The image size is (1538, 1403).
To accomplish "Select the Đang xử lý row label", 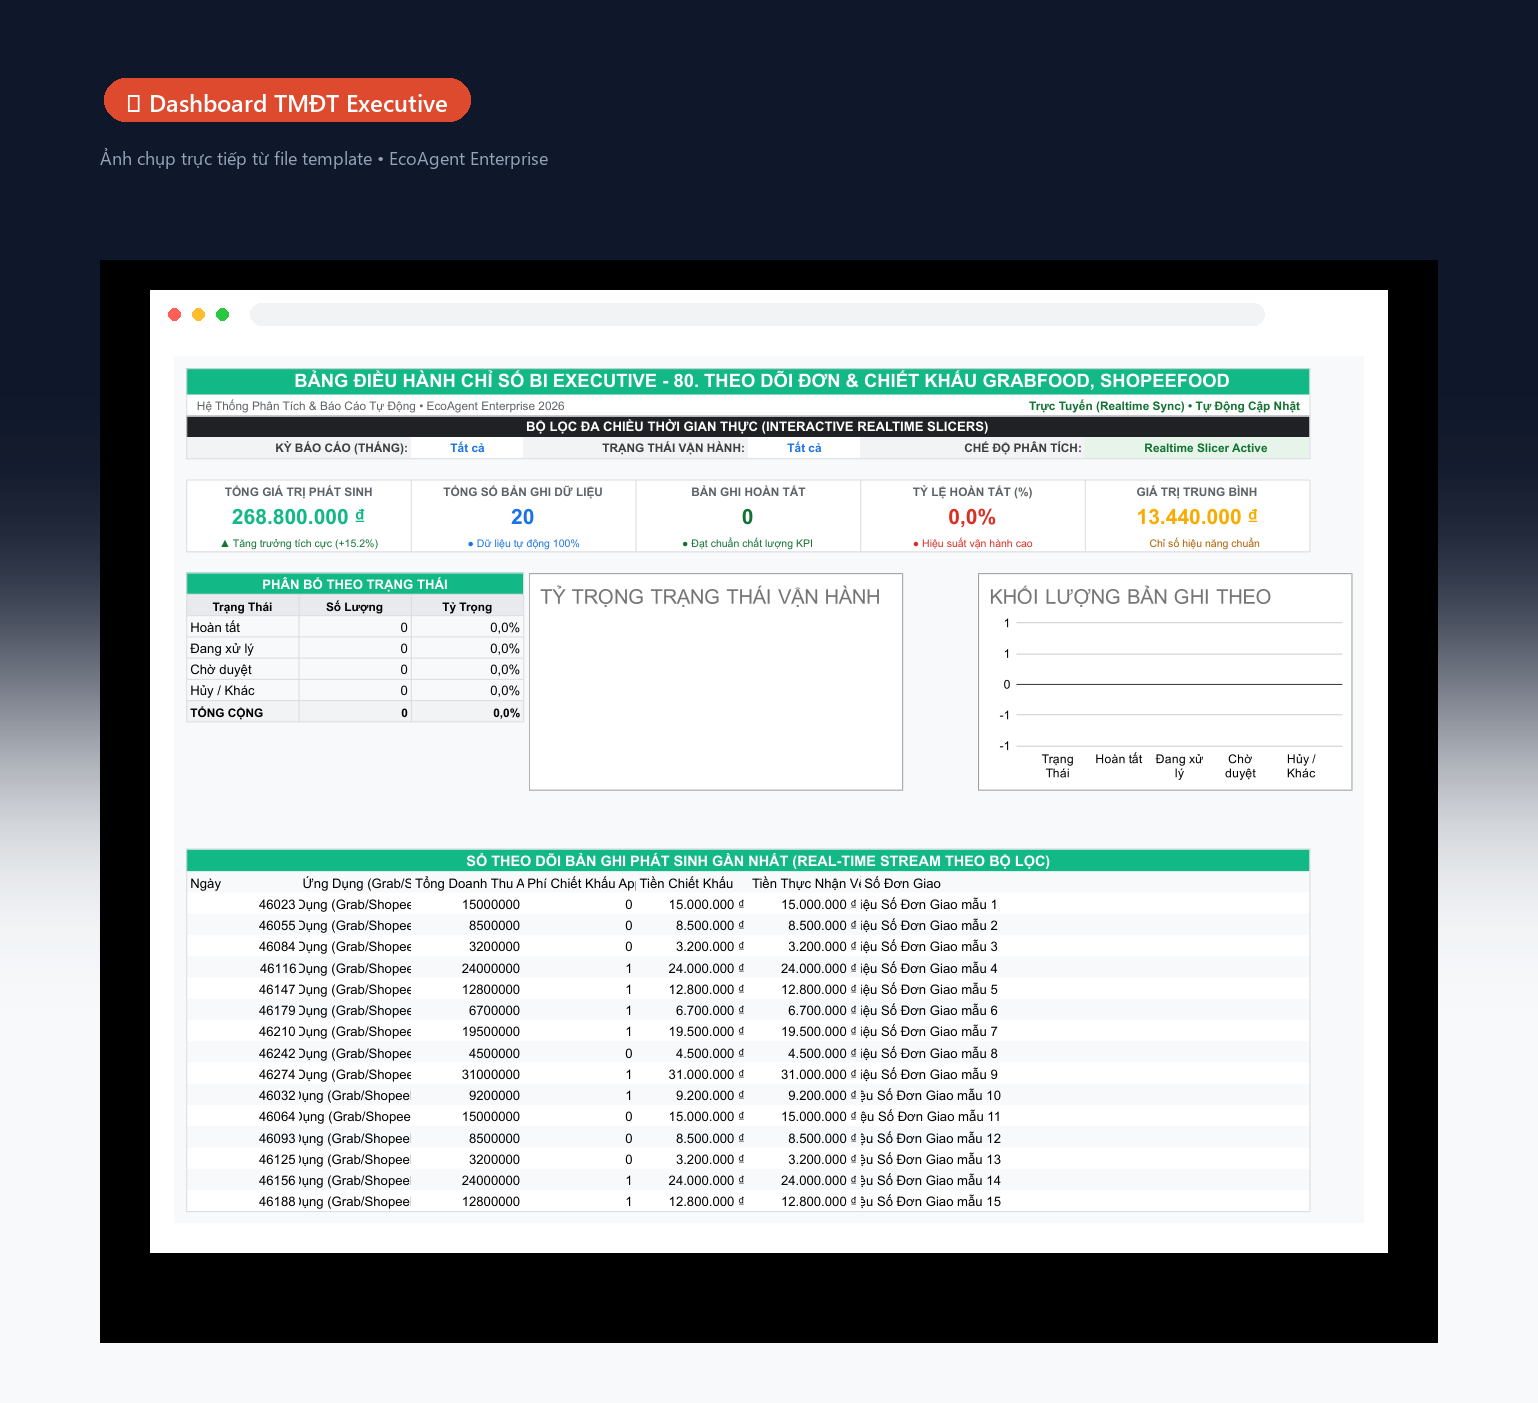I will 222,649.
